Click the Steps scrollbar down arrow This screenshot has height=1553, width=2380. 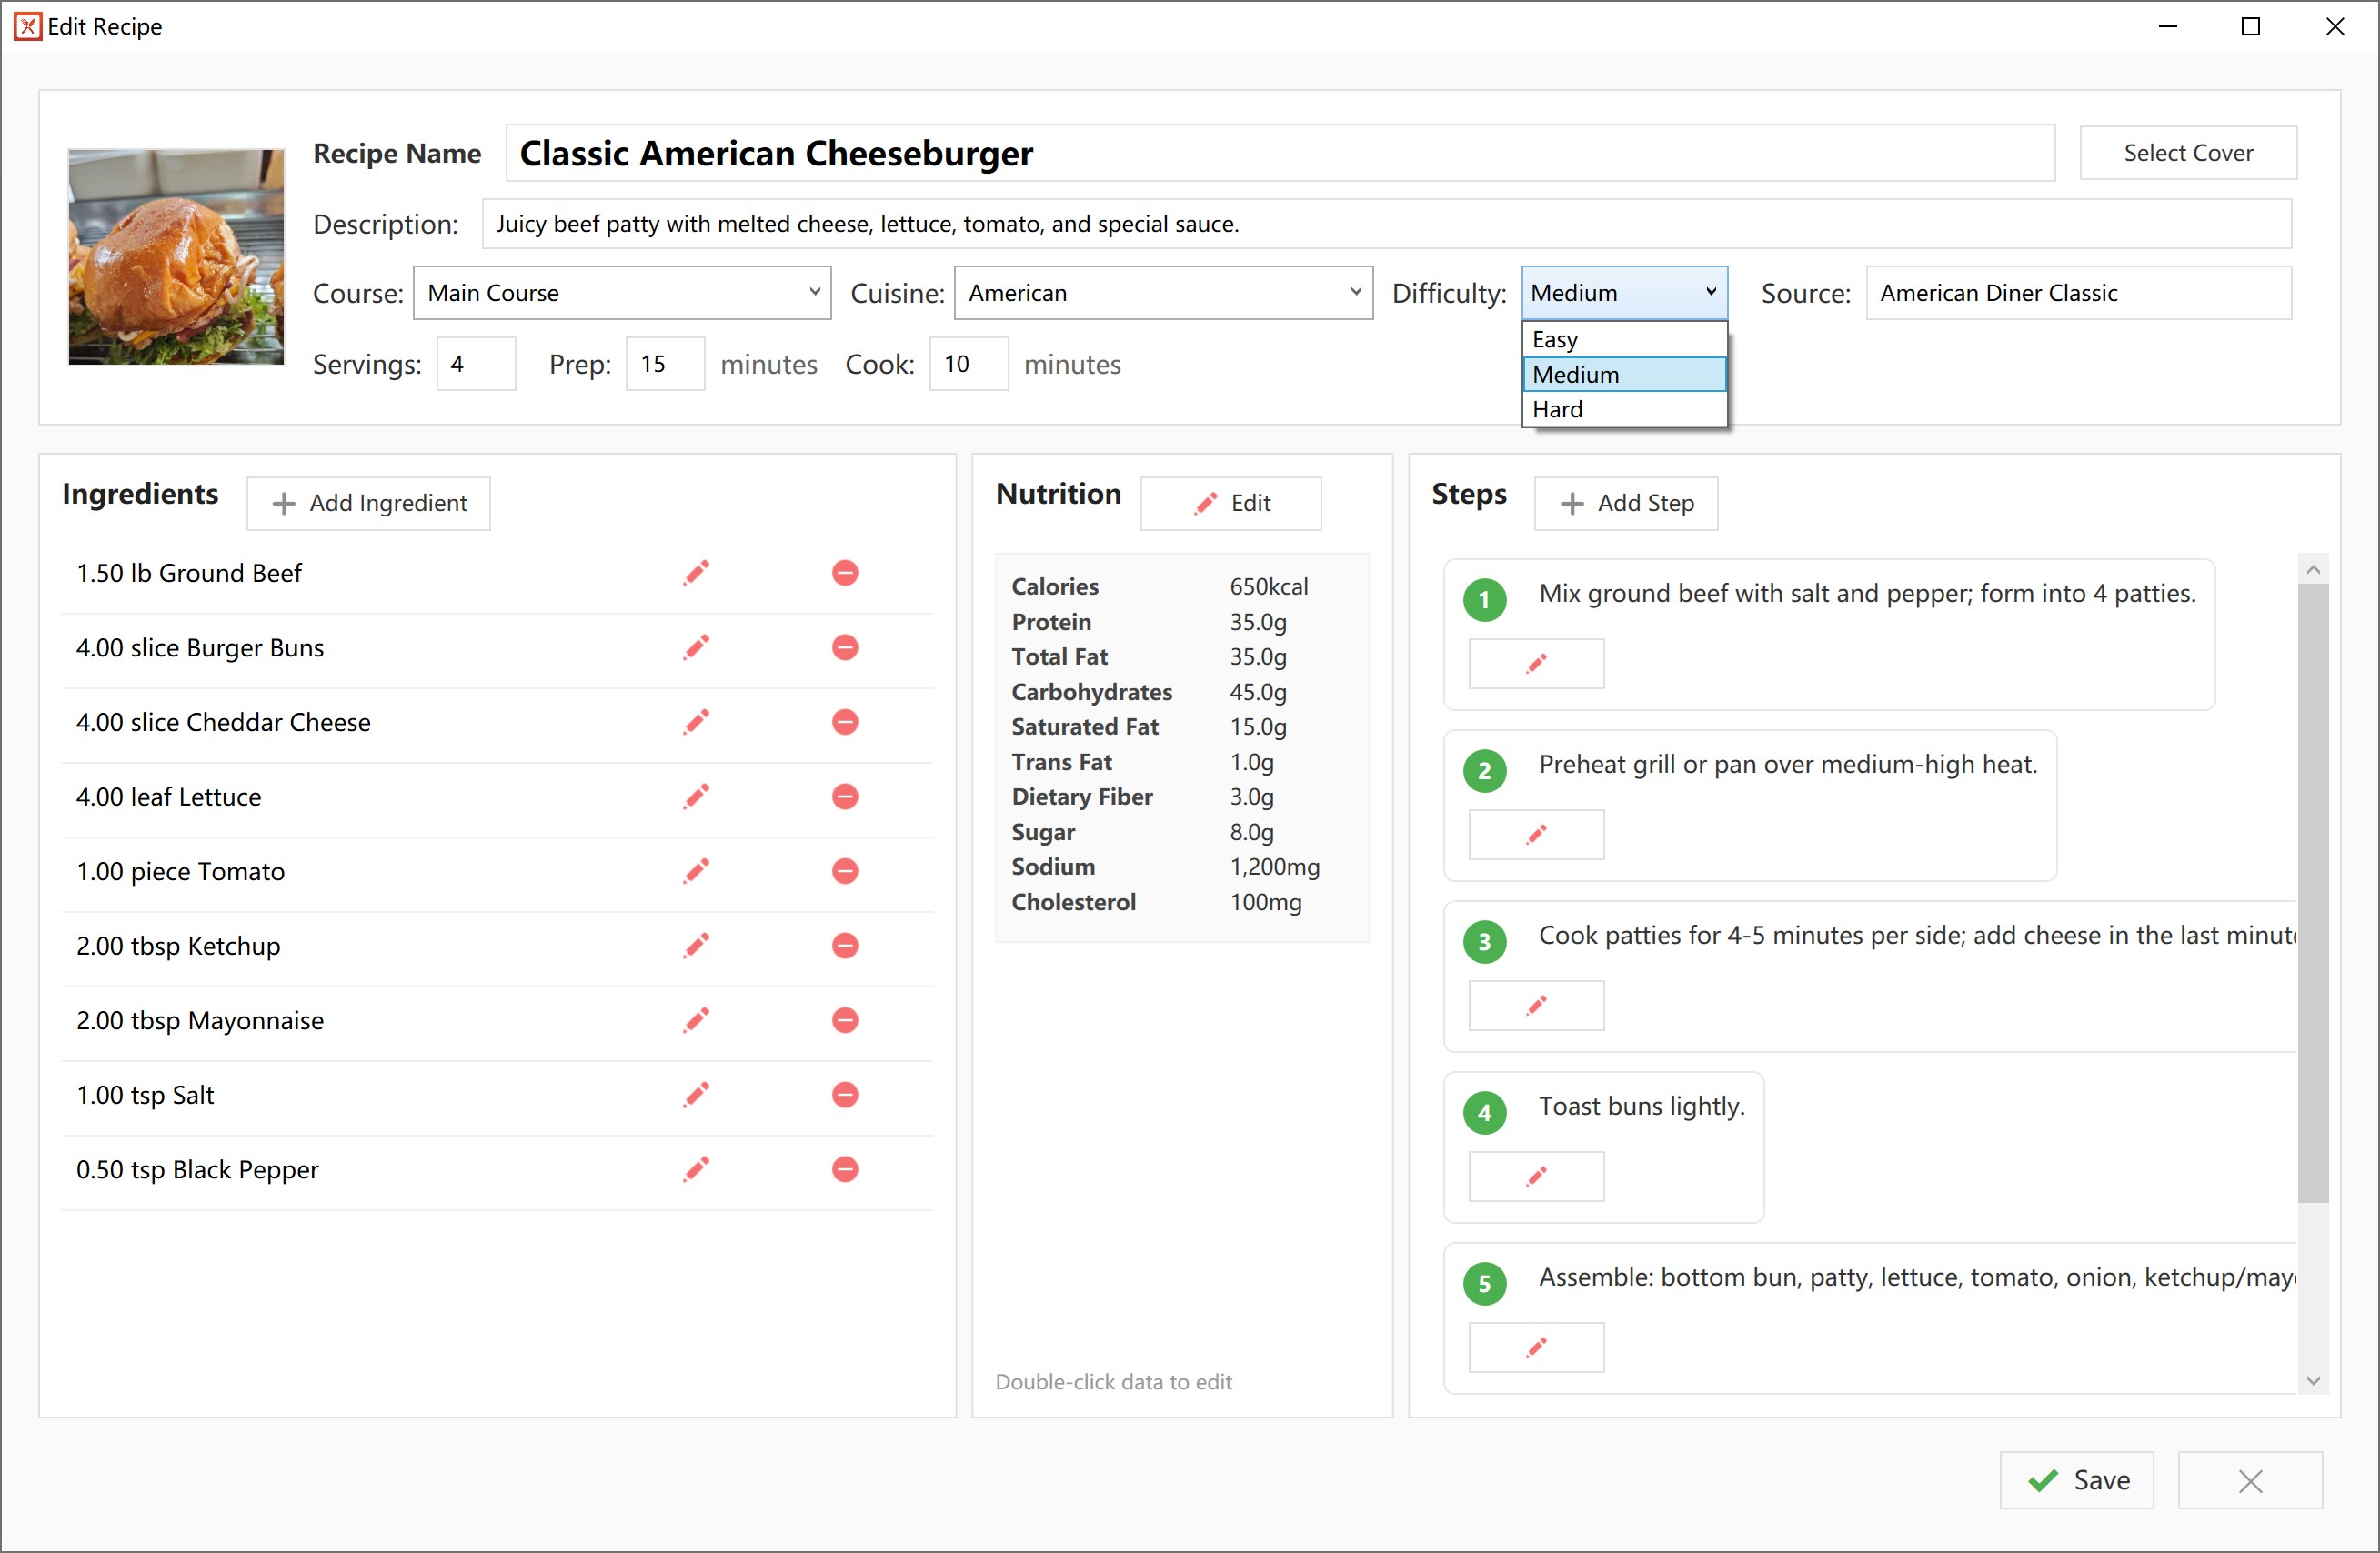(2312, 1380)
